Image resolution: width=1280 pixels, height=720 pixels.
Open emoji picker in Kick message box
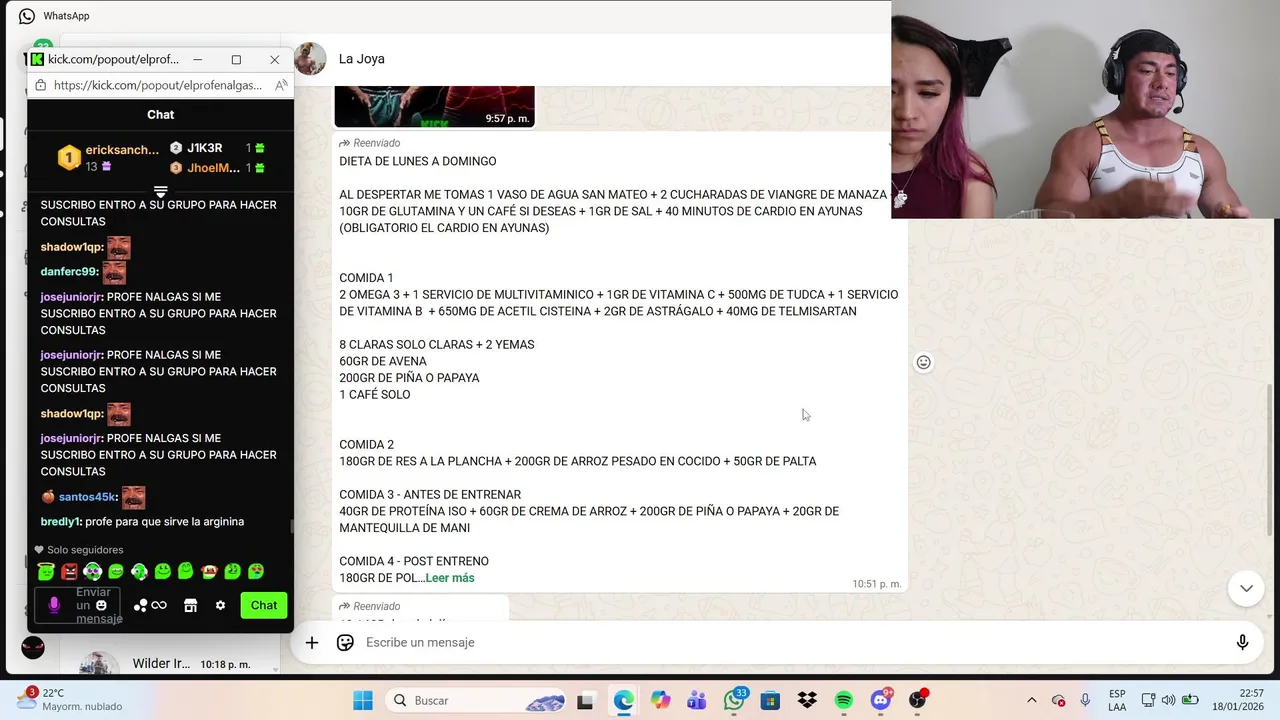(101, 605)
